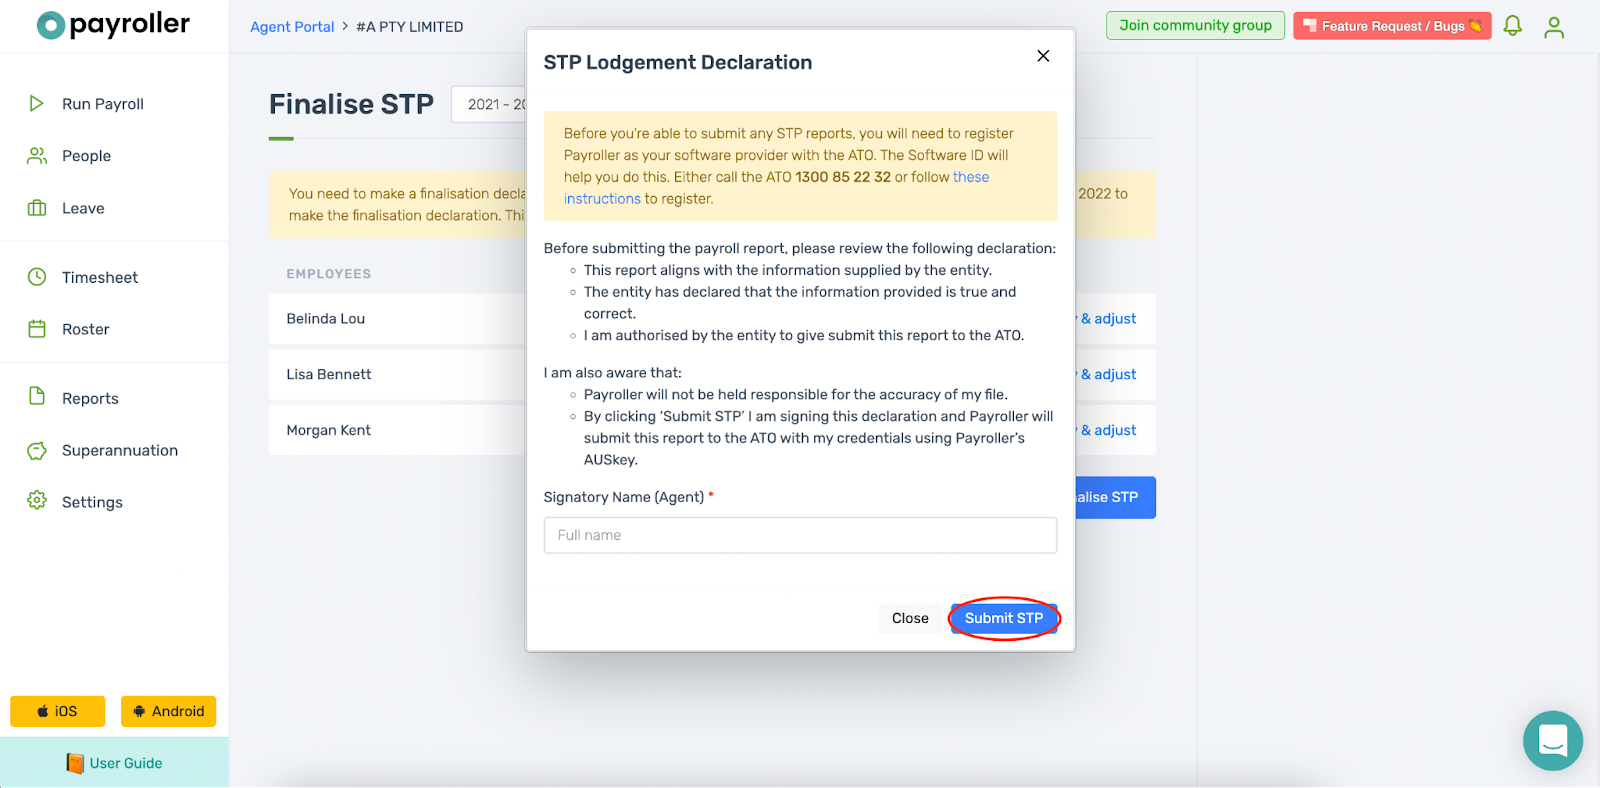1600x788 pixels.
Task: Click the Finalise STP button behind dialog
Action: coord(1115,497)
